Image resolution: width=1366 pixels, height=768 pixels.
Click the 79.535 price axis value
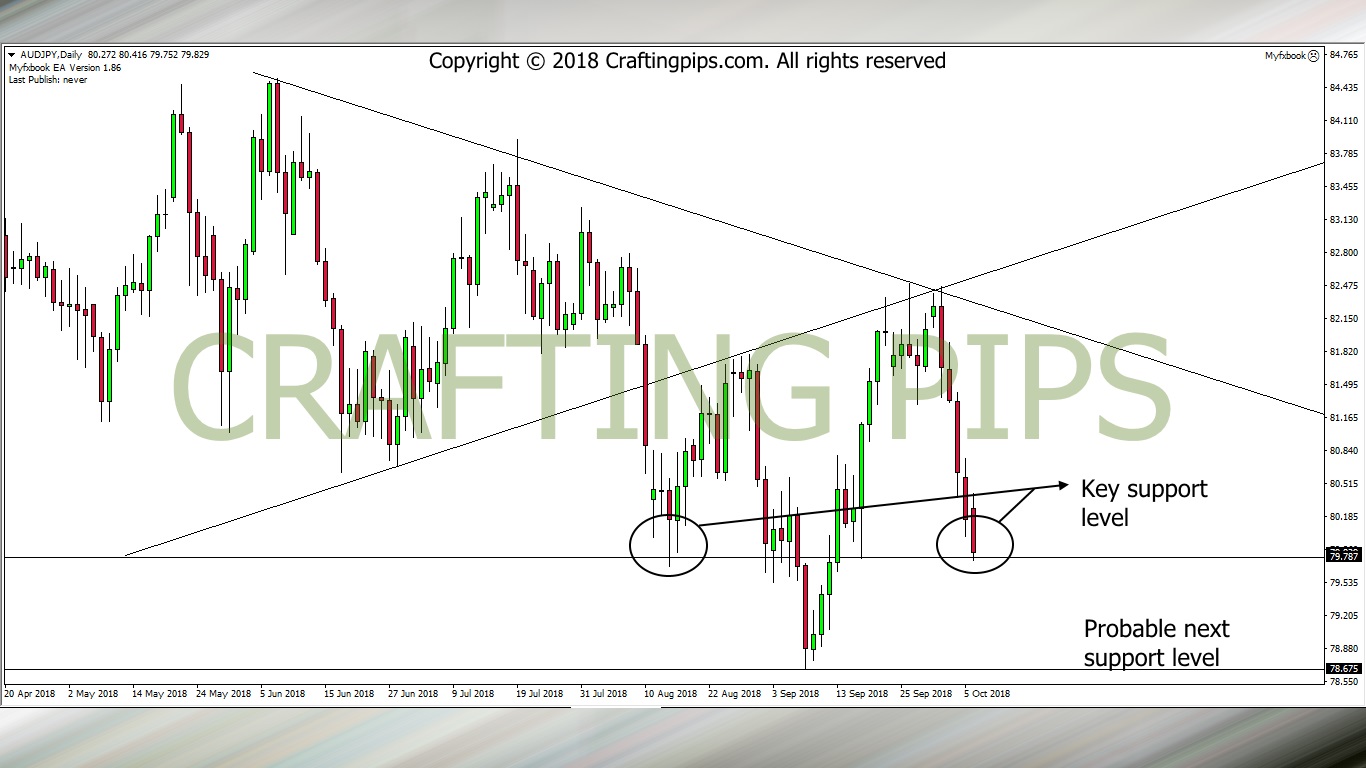point(1343,583)
